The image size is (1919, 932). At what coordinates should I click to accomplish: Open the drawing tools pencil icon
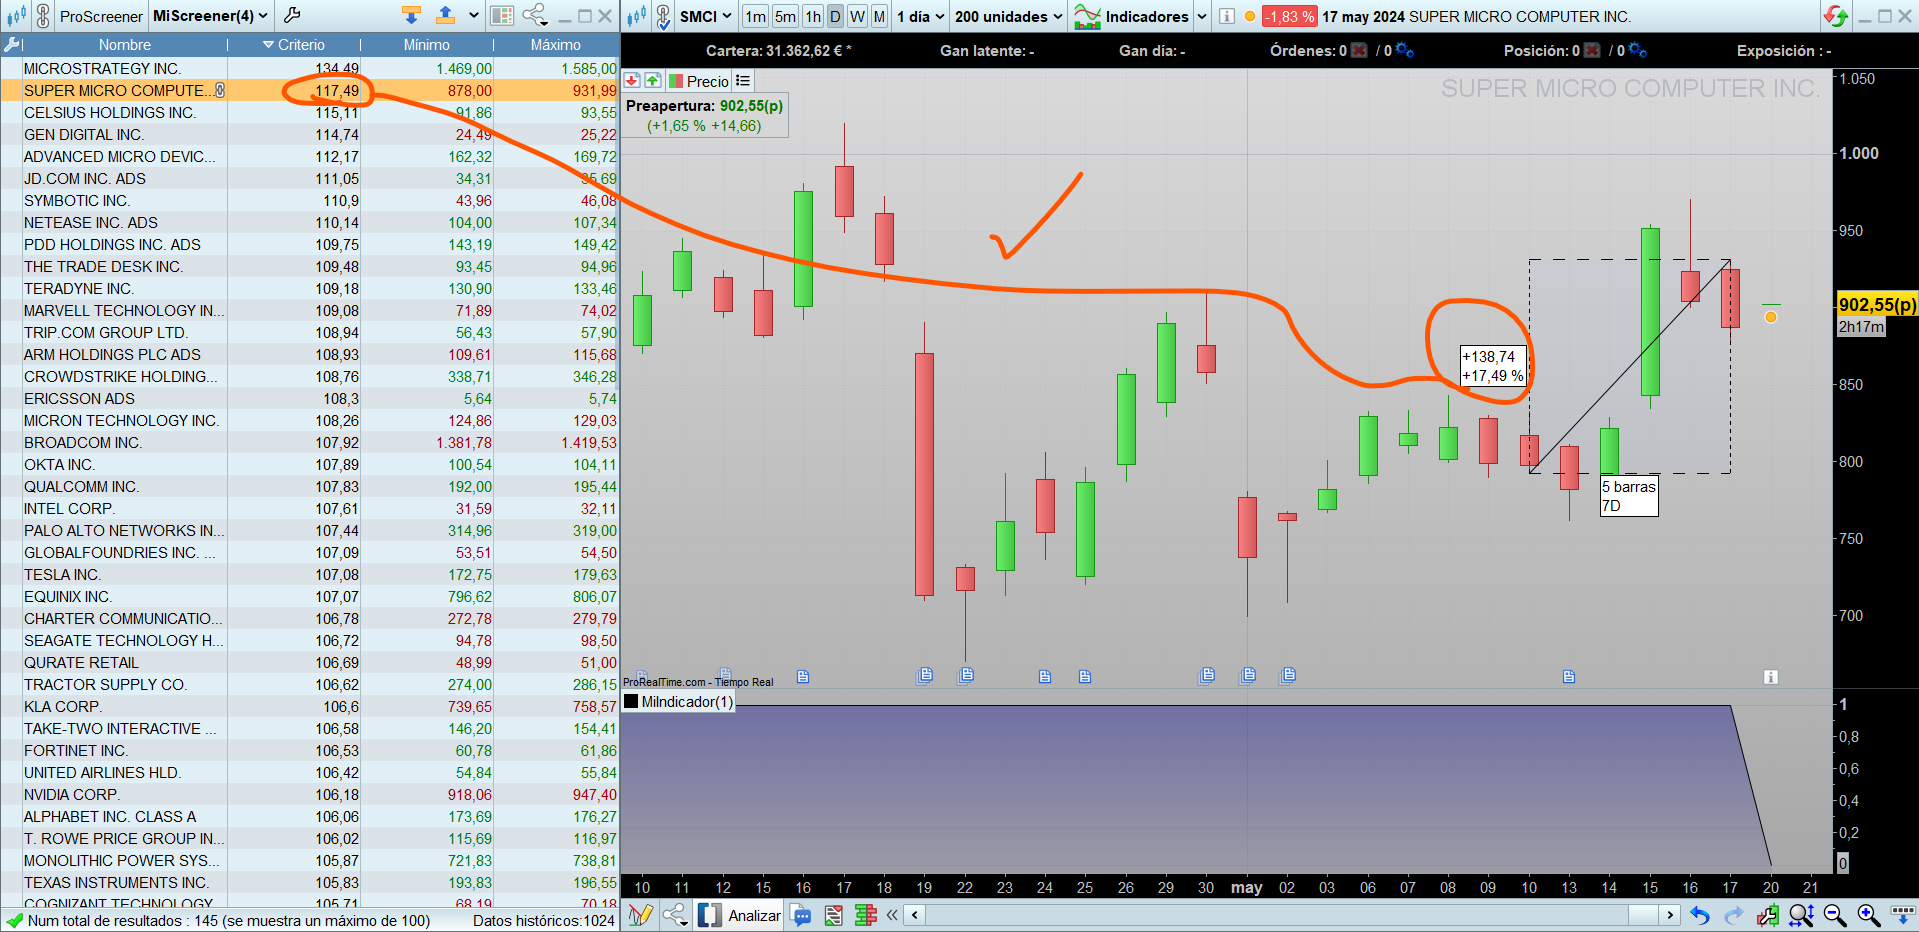tap(640, 915)
